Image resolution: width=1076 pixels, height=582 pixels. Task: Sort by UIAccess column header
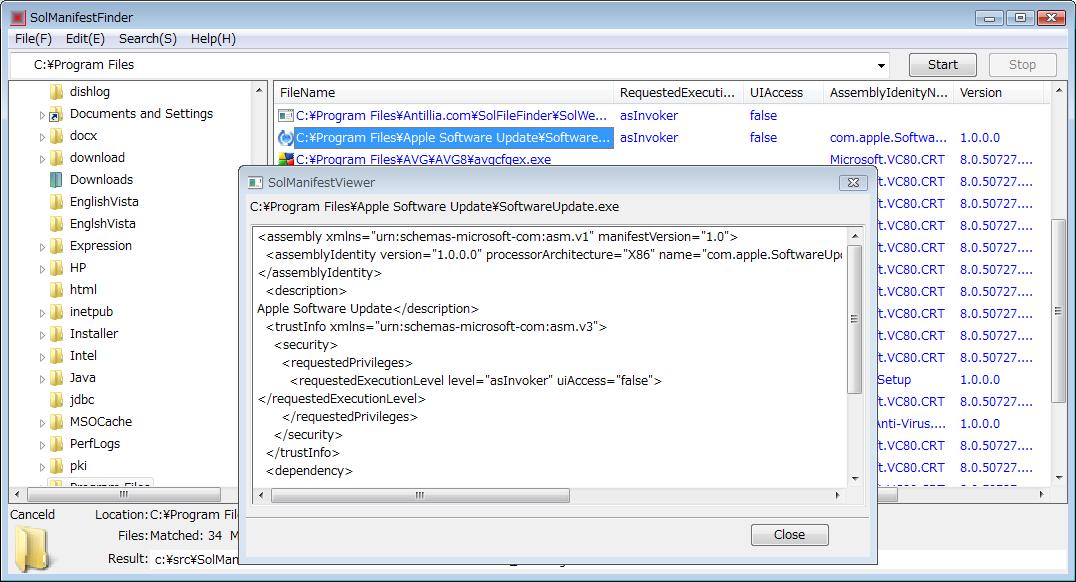click(x=783, y=93)
